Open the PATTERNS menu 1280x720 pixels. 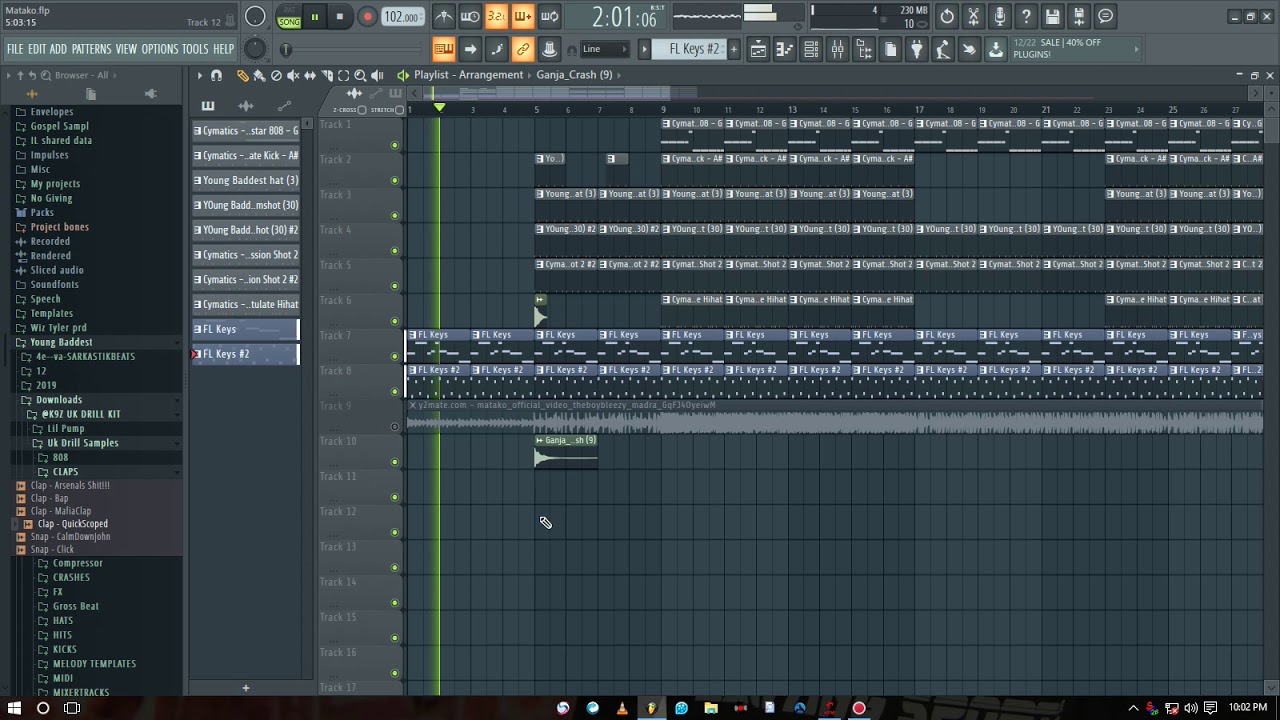tap(91, 49)
